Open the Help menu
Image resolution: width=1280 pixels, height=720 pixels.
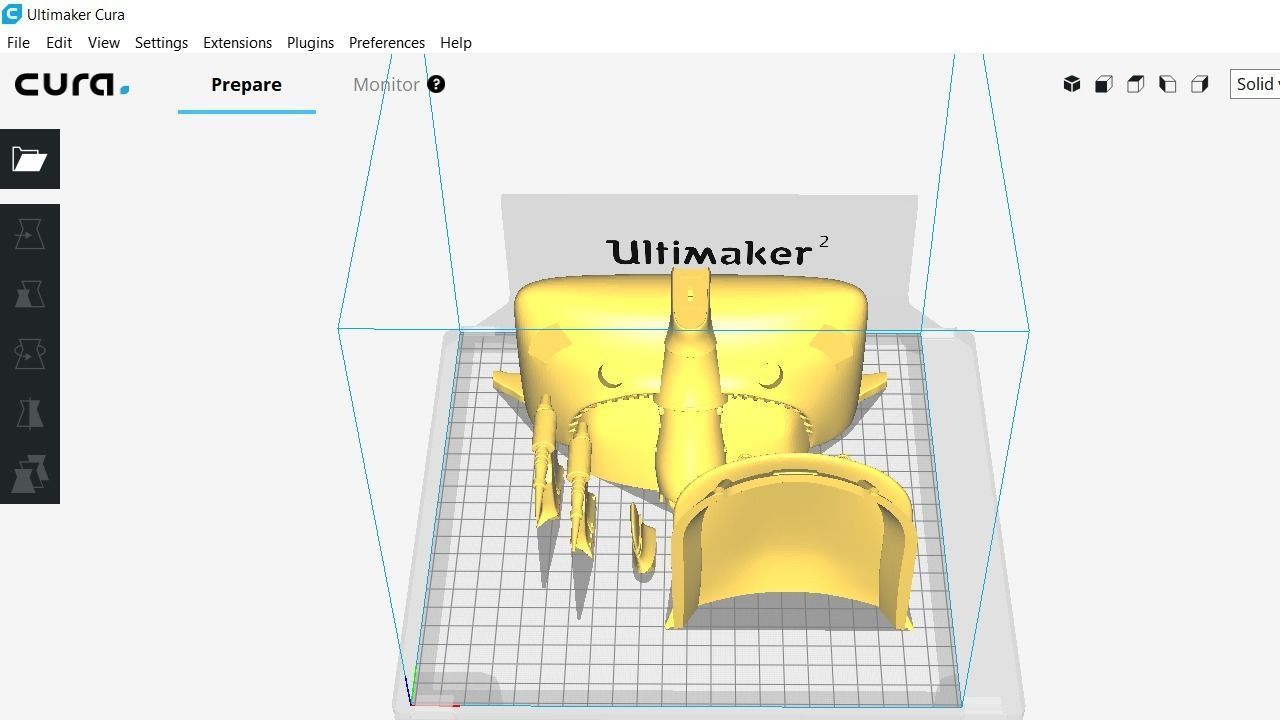pos(456,42)
